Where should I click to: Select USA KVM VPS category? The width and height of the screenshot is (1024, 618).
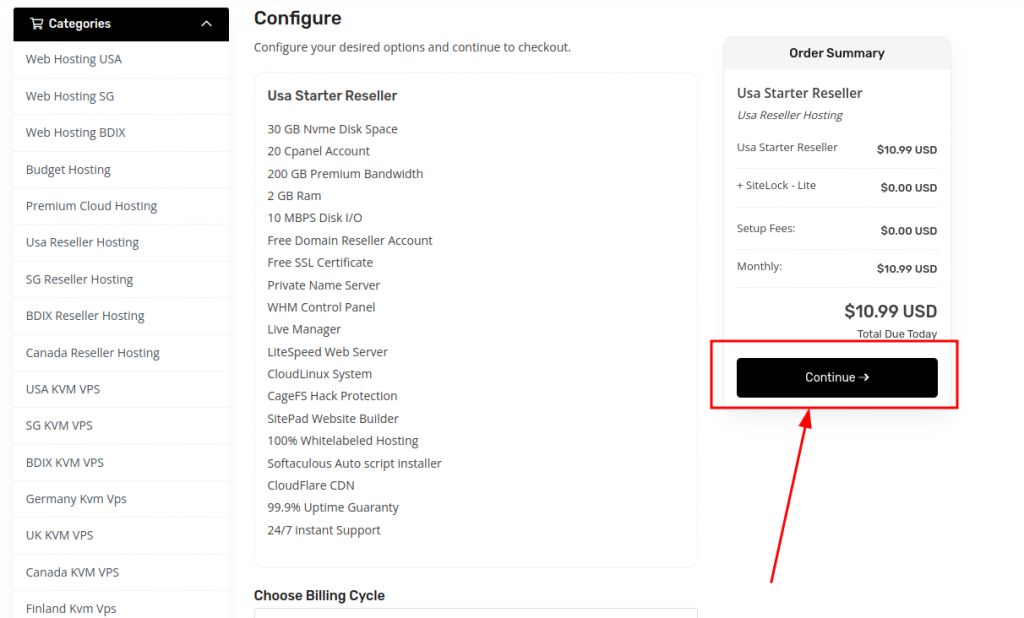(x=63, y=389)
